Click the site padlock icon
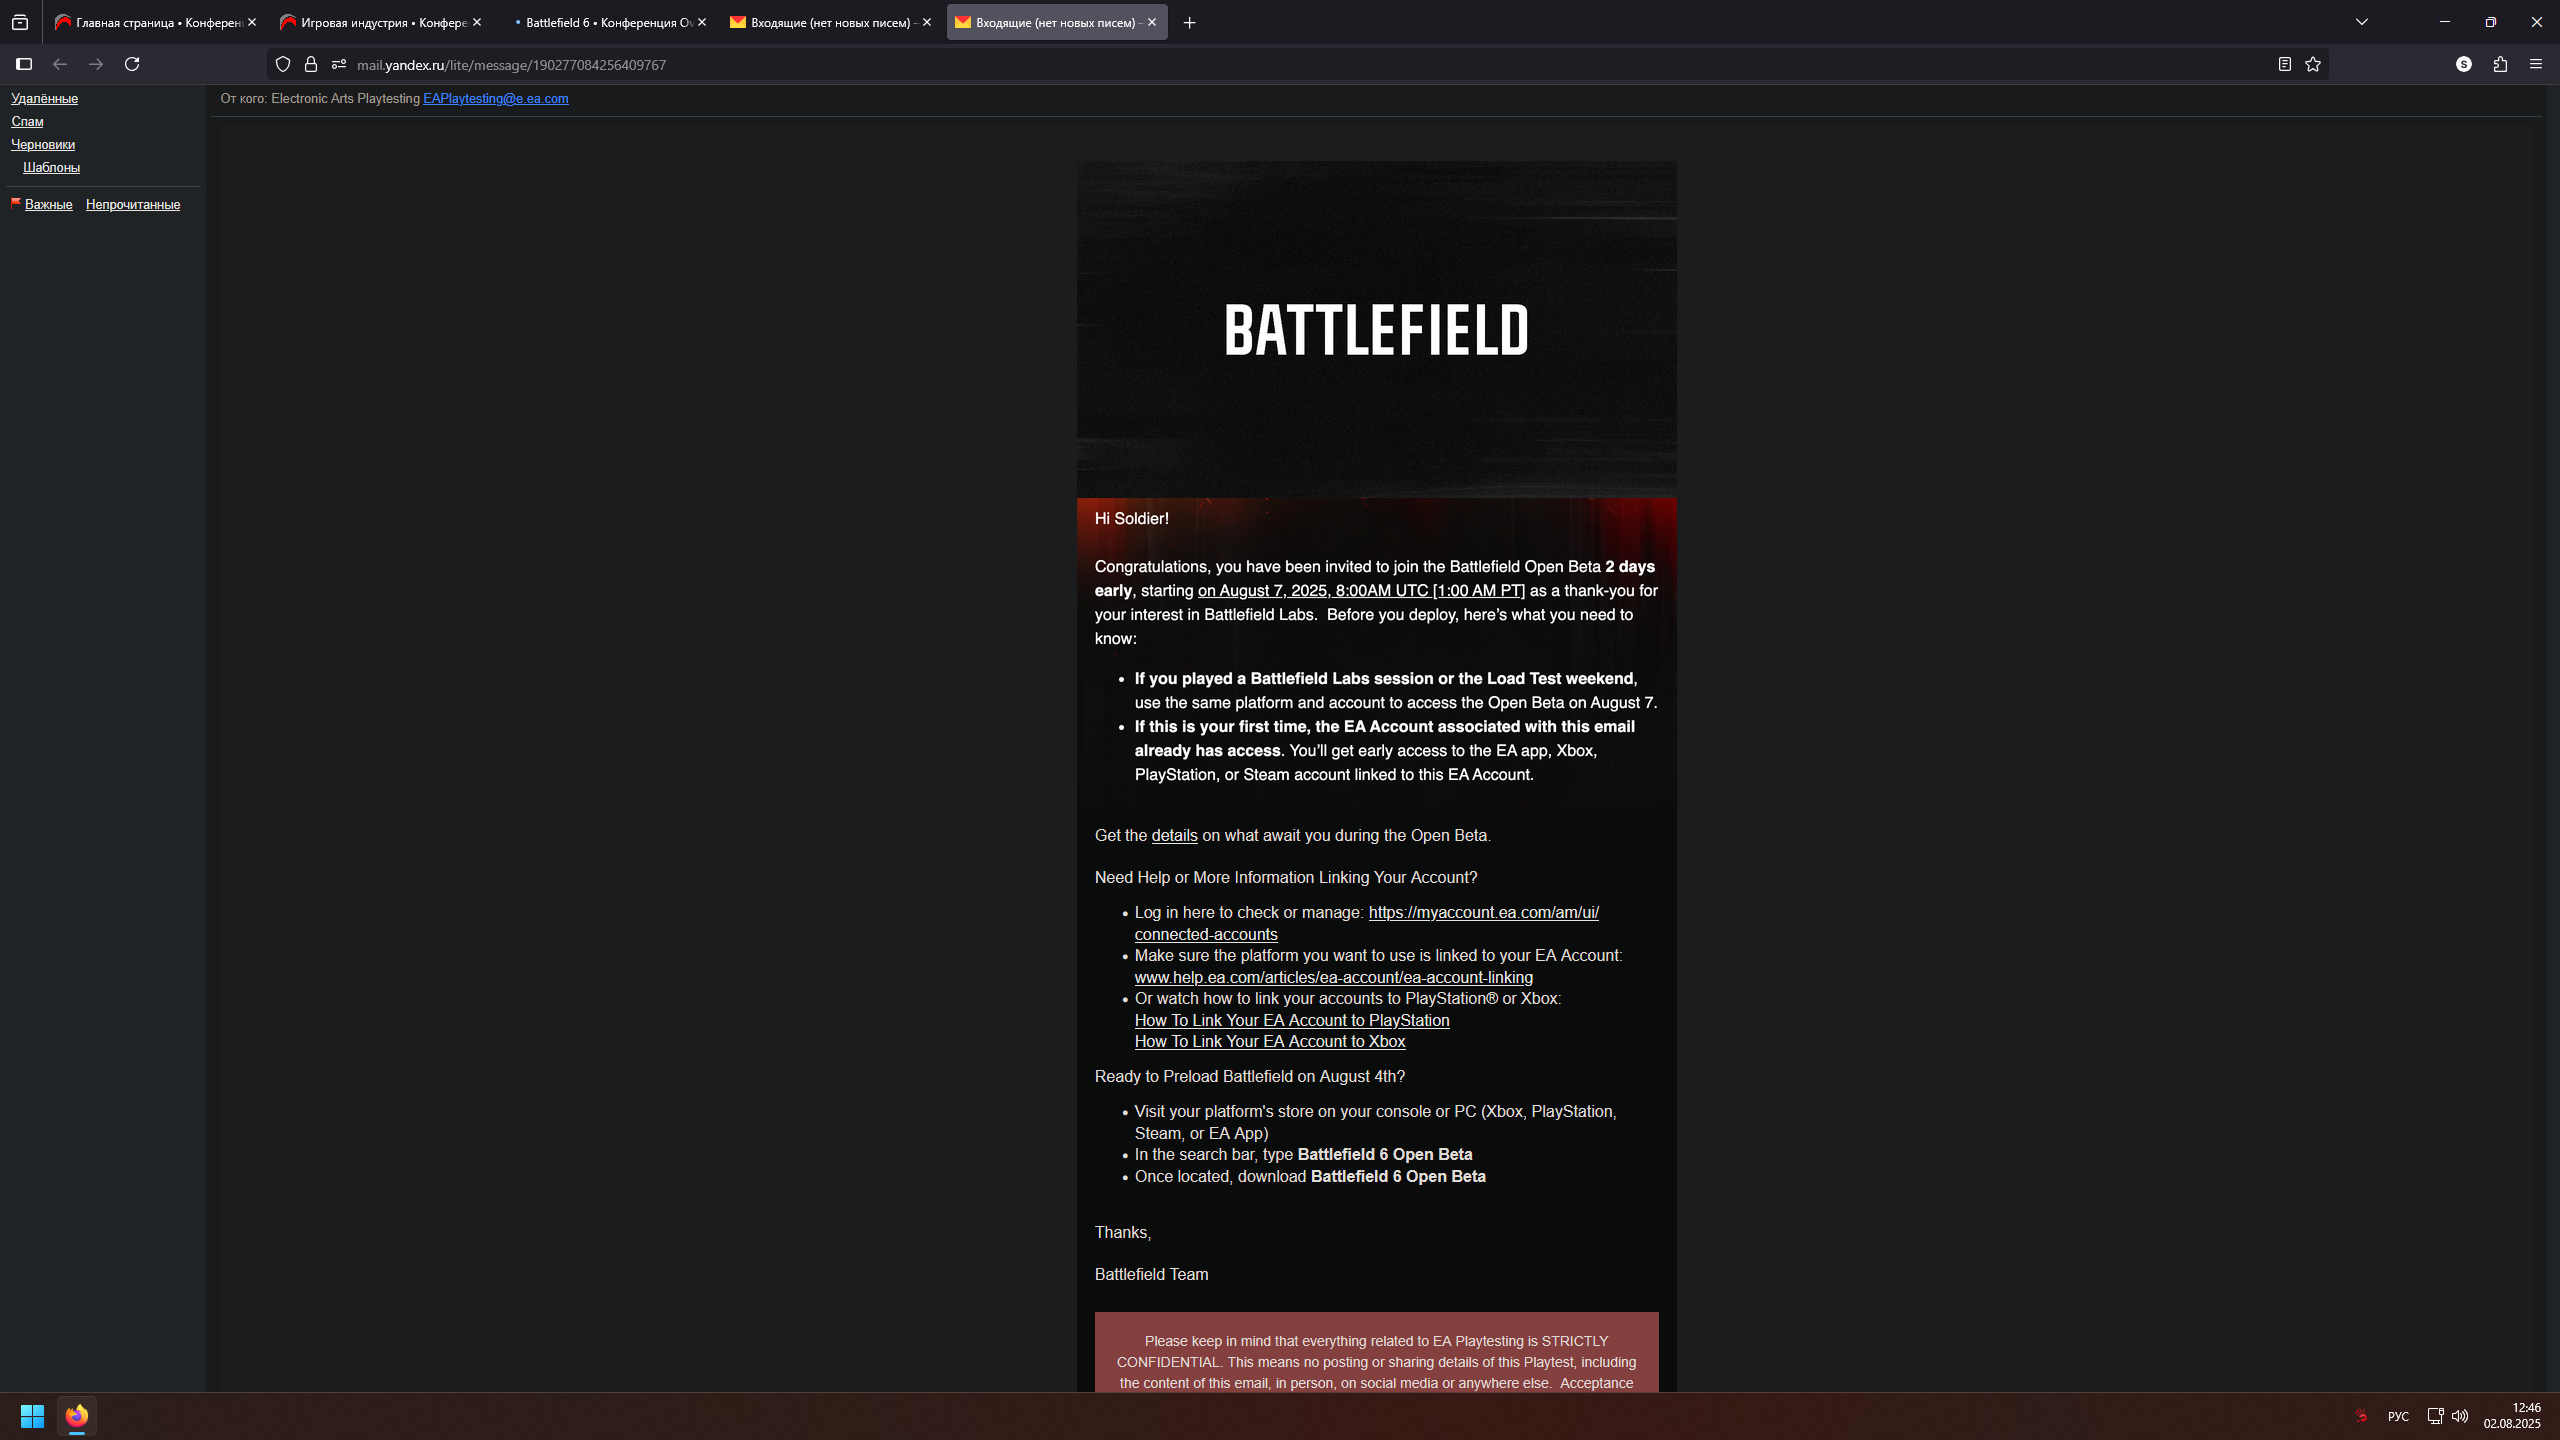 tap(311, 64)
